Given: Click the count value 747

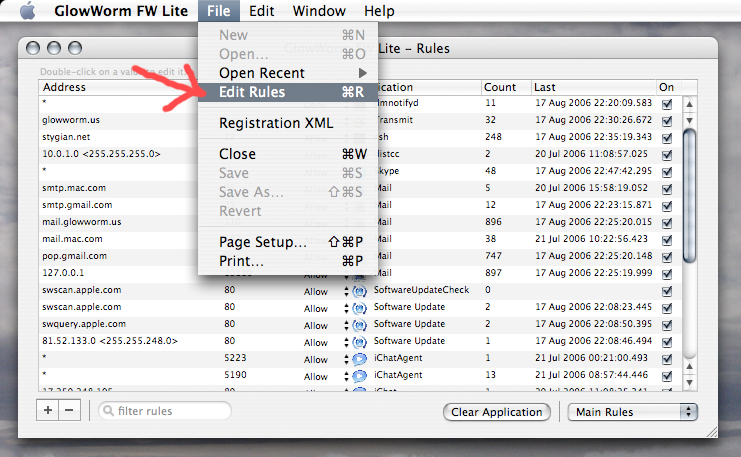Looking at the screenshot, I should tap(493, 256).
